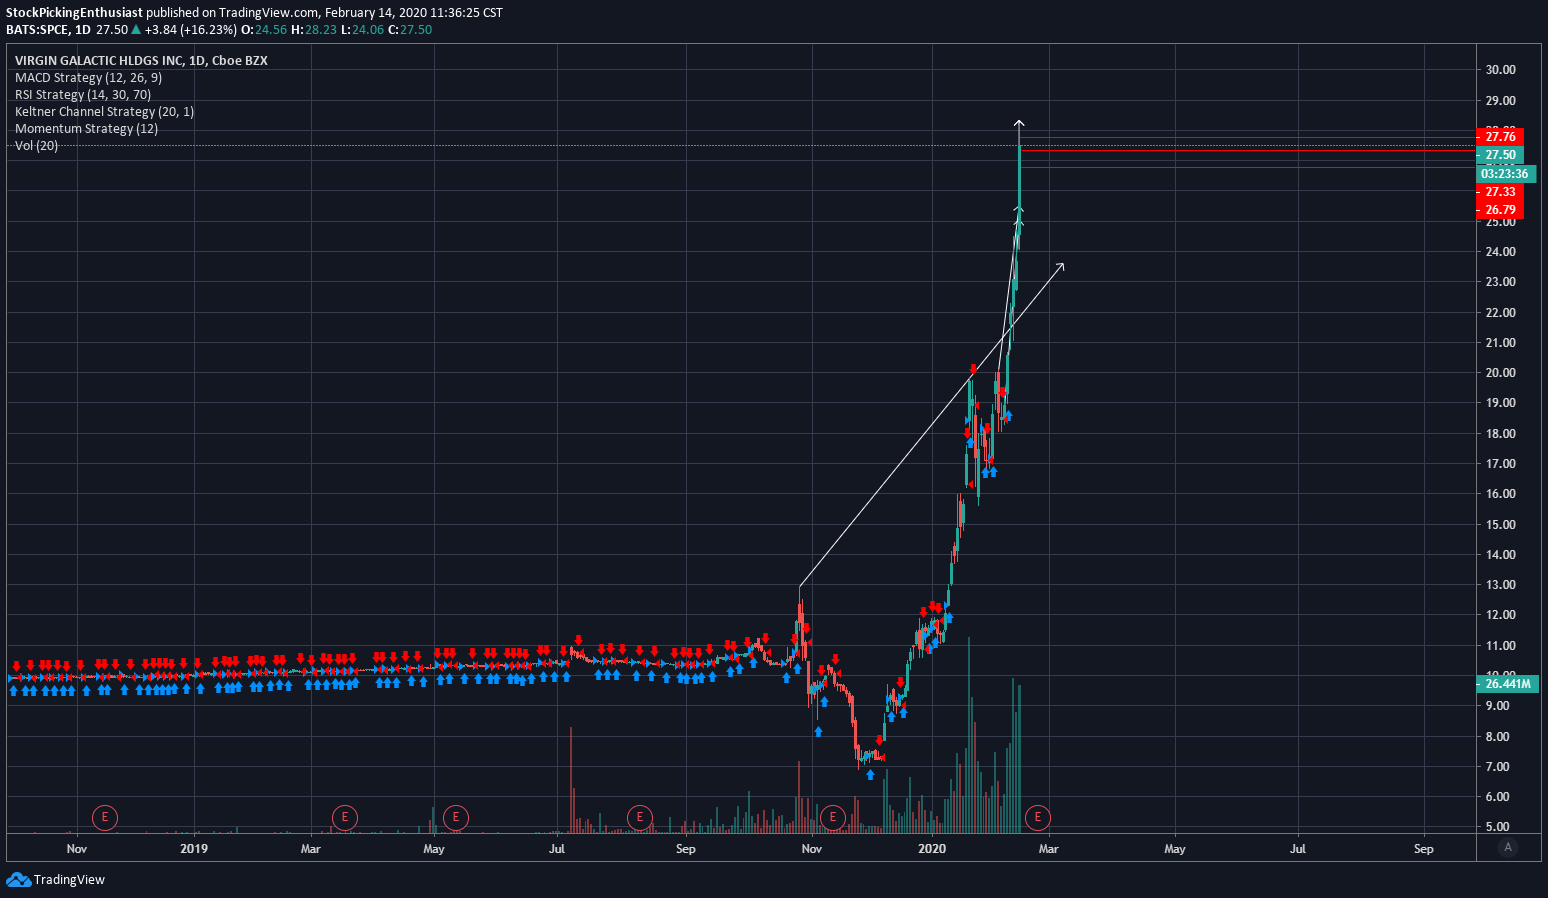Click the 03:23:36 bar countdown label

click(x=1506, y=174)
